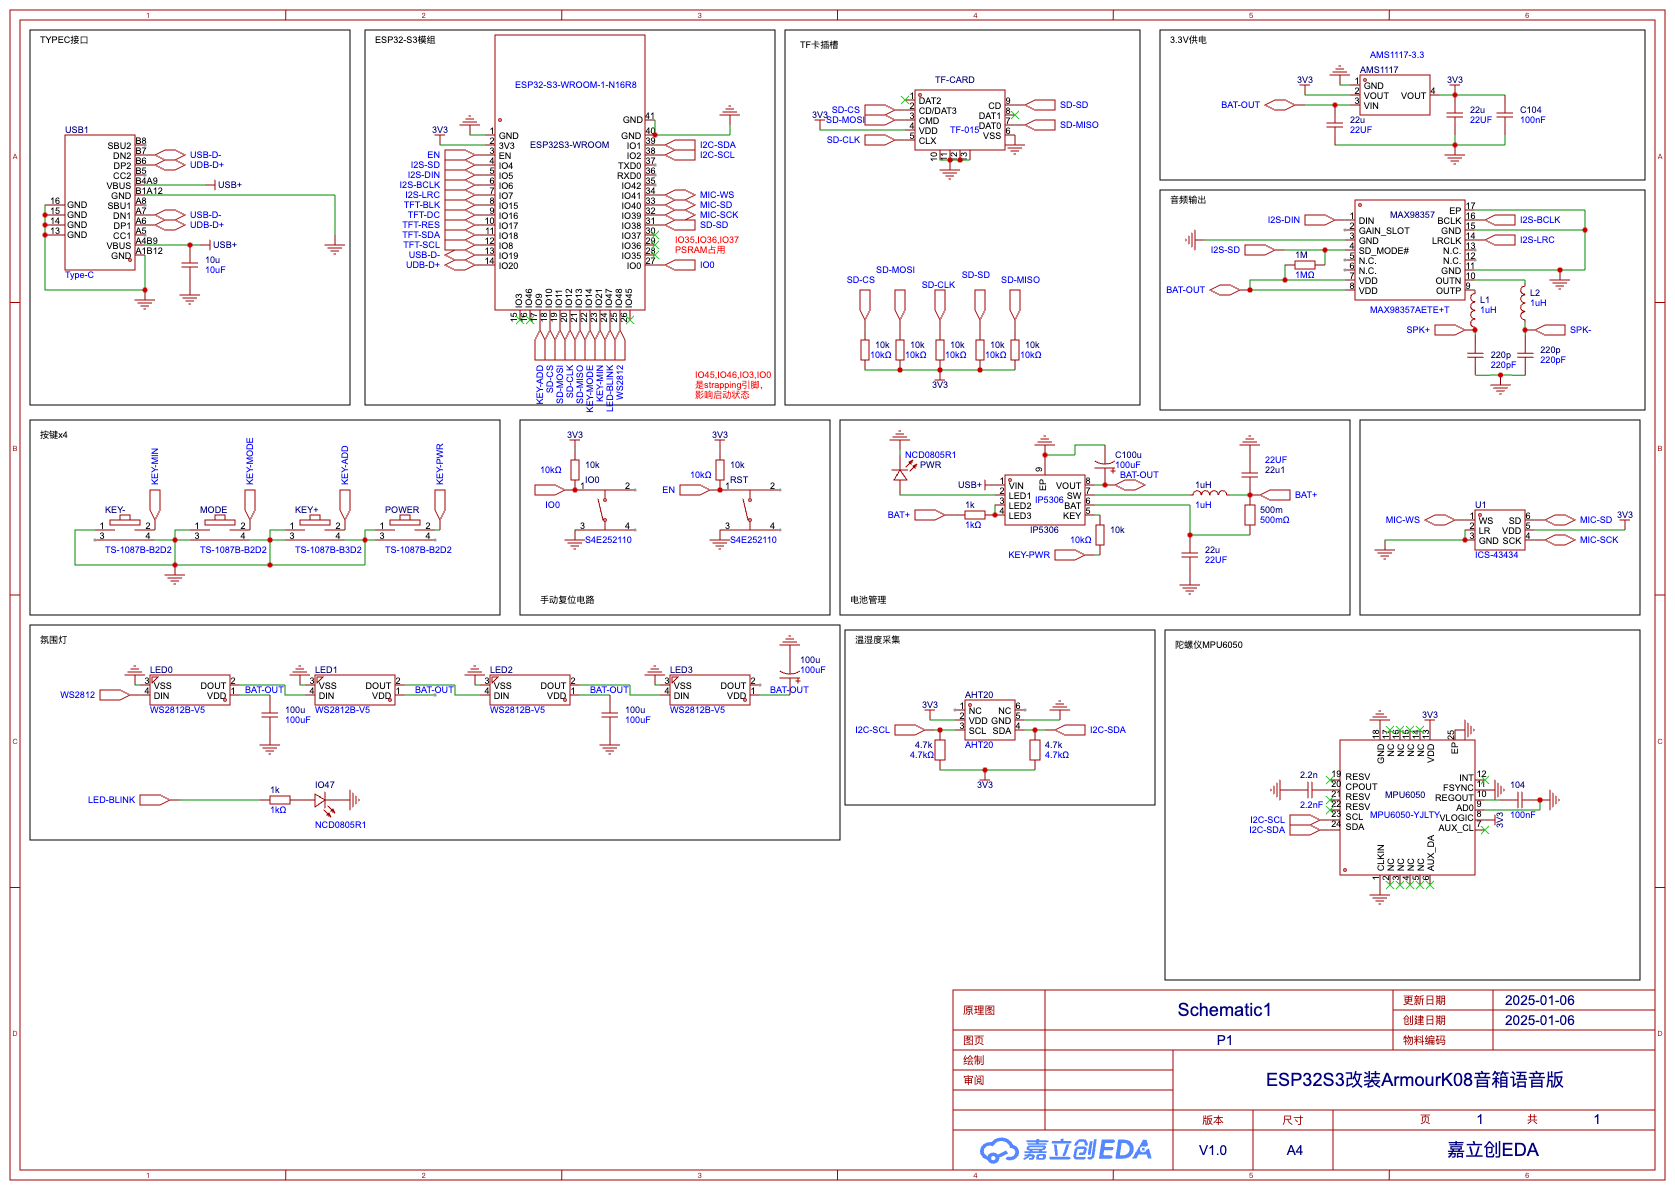Viewport: 1675px width, 1190px height.
Task: Select the MPU6050 chip body
Action: [x=1407, y=807]
